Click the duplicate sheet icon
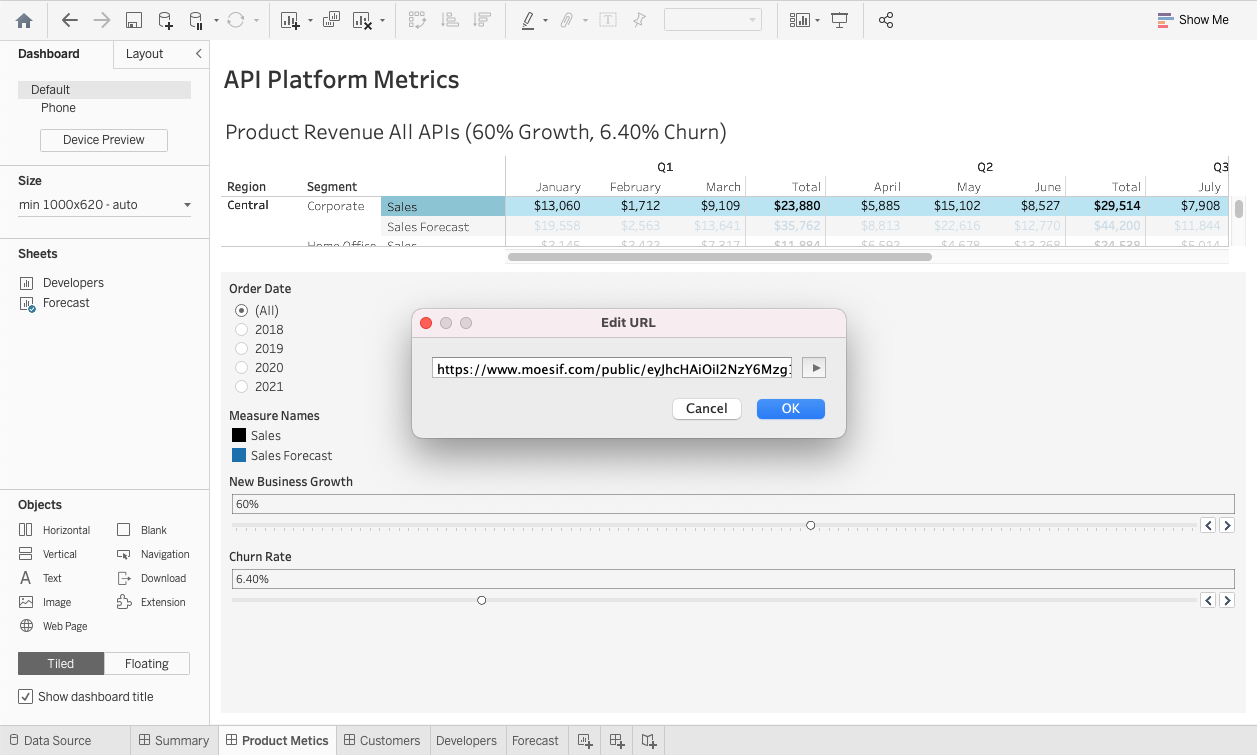Viewport: 1257px width, 755px height. click(x=331, y=20)
